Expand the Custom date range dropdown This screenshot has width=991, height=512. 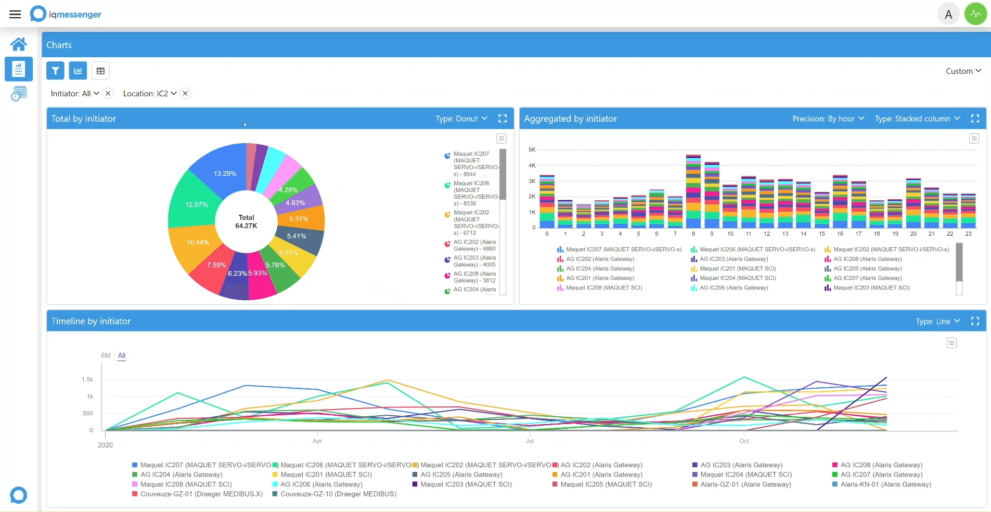coord(963,71)
